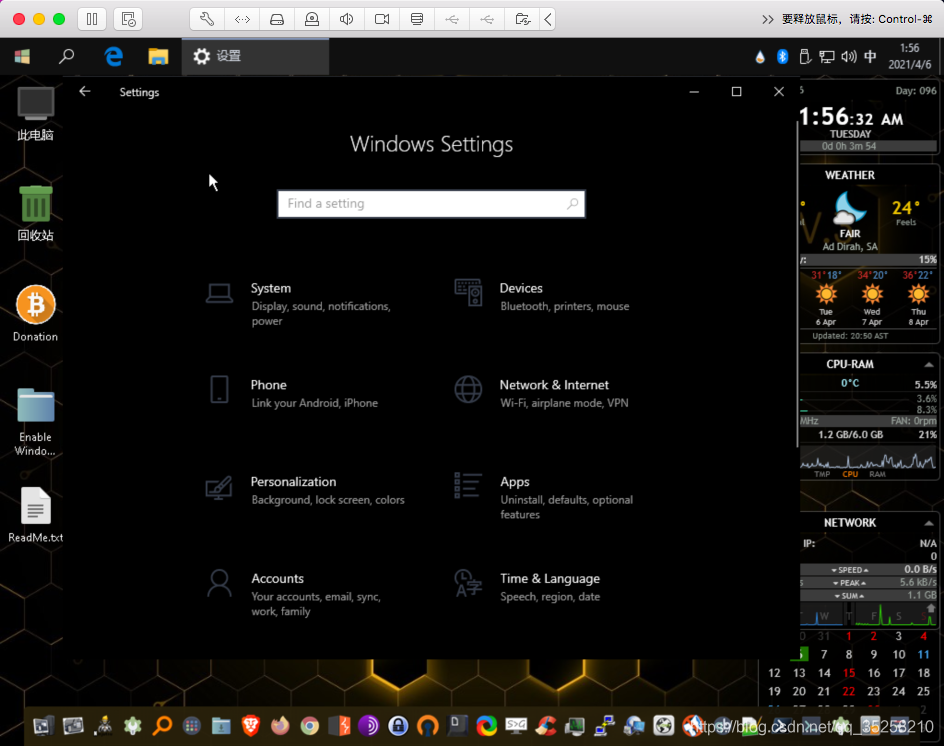Open File Explorer from the taskbar

click(158, 57)
